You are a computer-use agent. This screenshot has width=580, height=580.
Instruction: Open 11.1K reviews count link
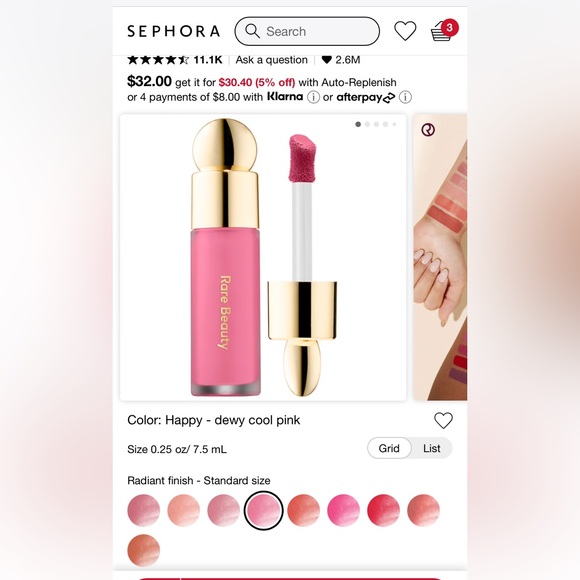tap(208, 60)
